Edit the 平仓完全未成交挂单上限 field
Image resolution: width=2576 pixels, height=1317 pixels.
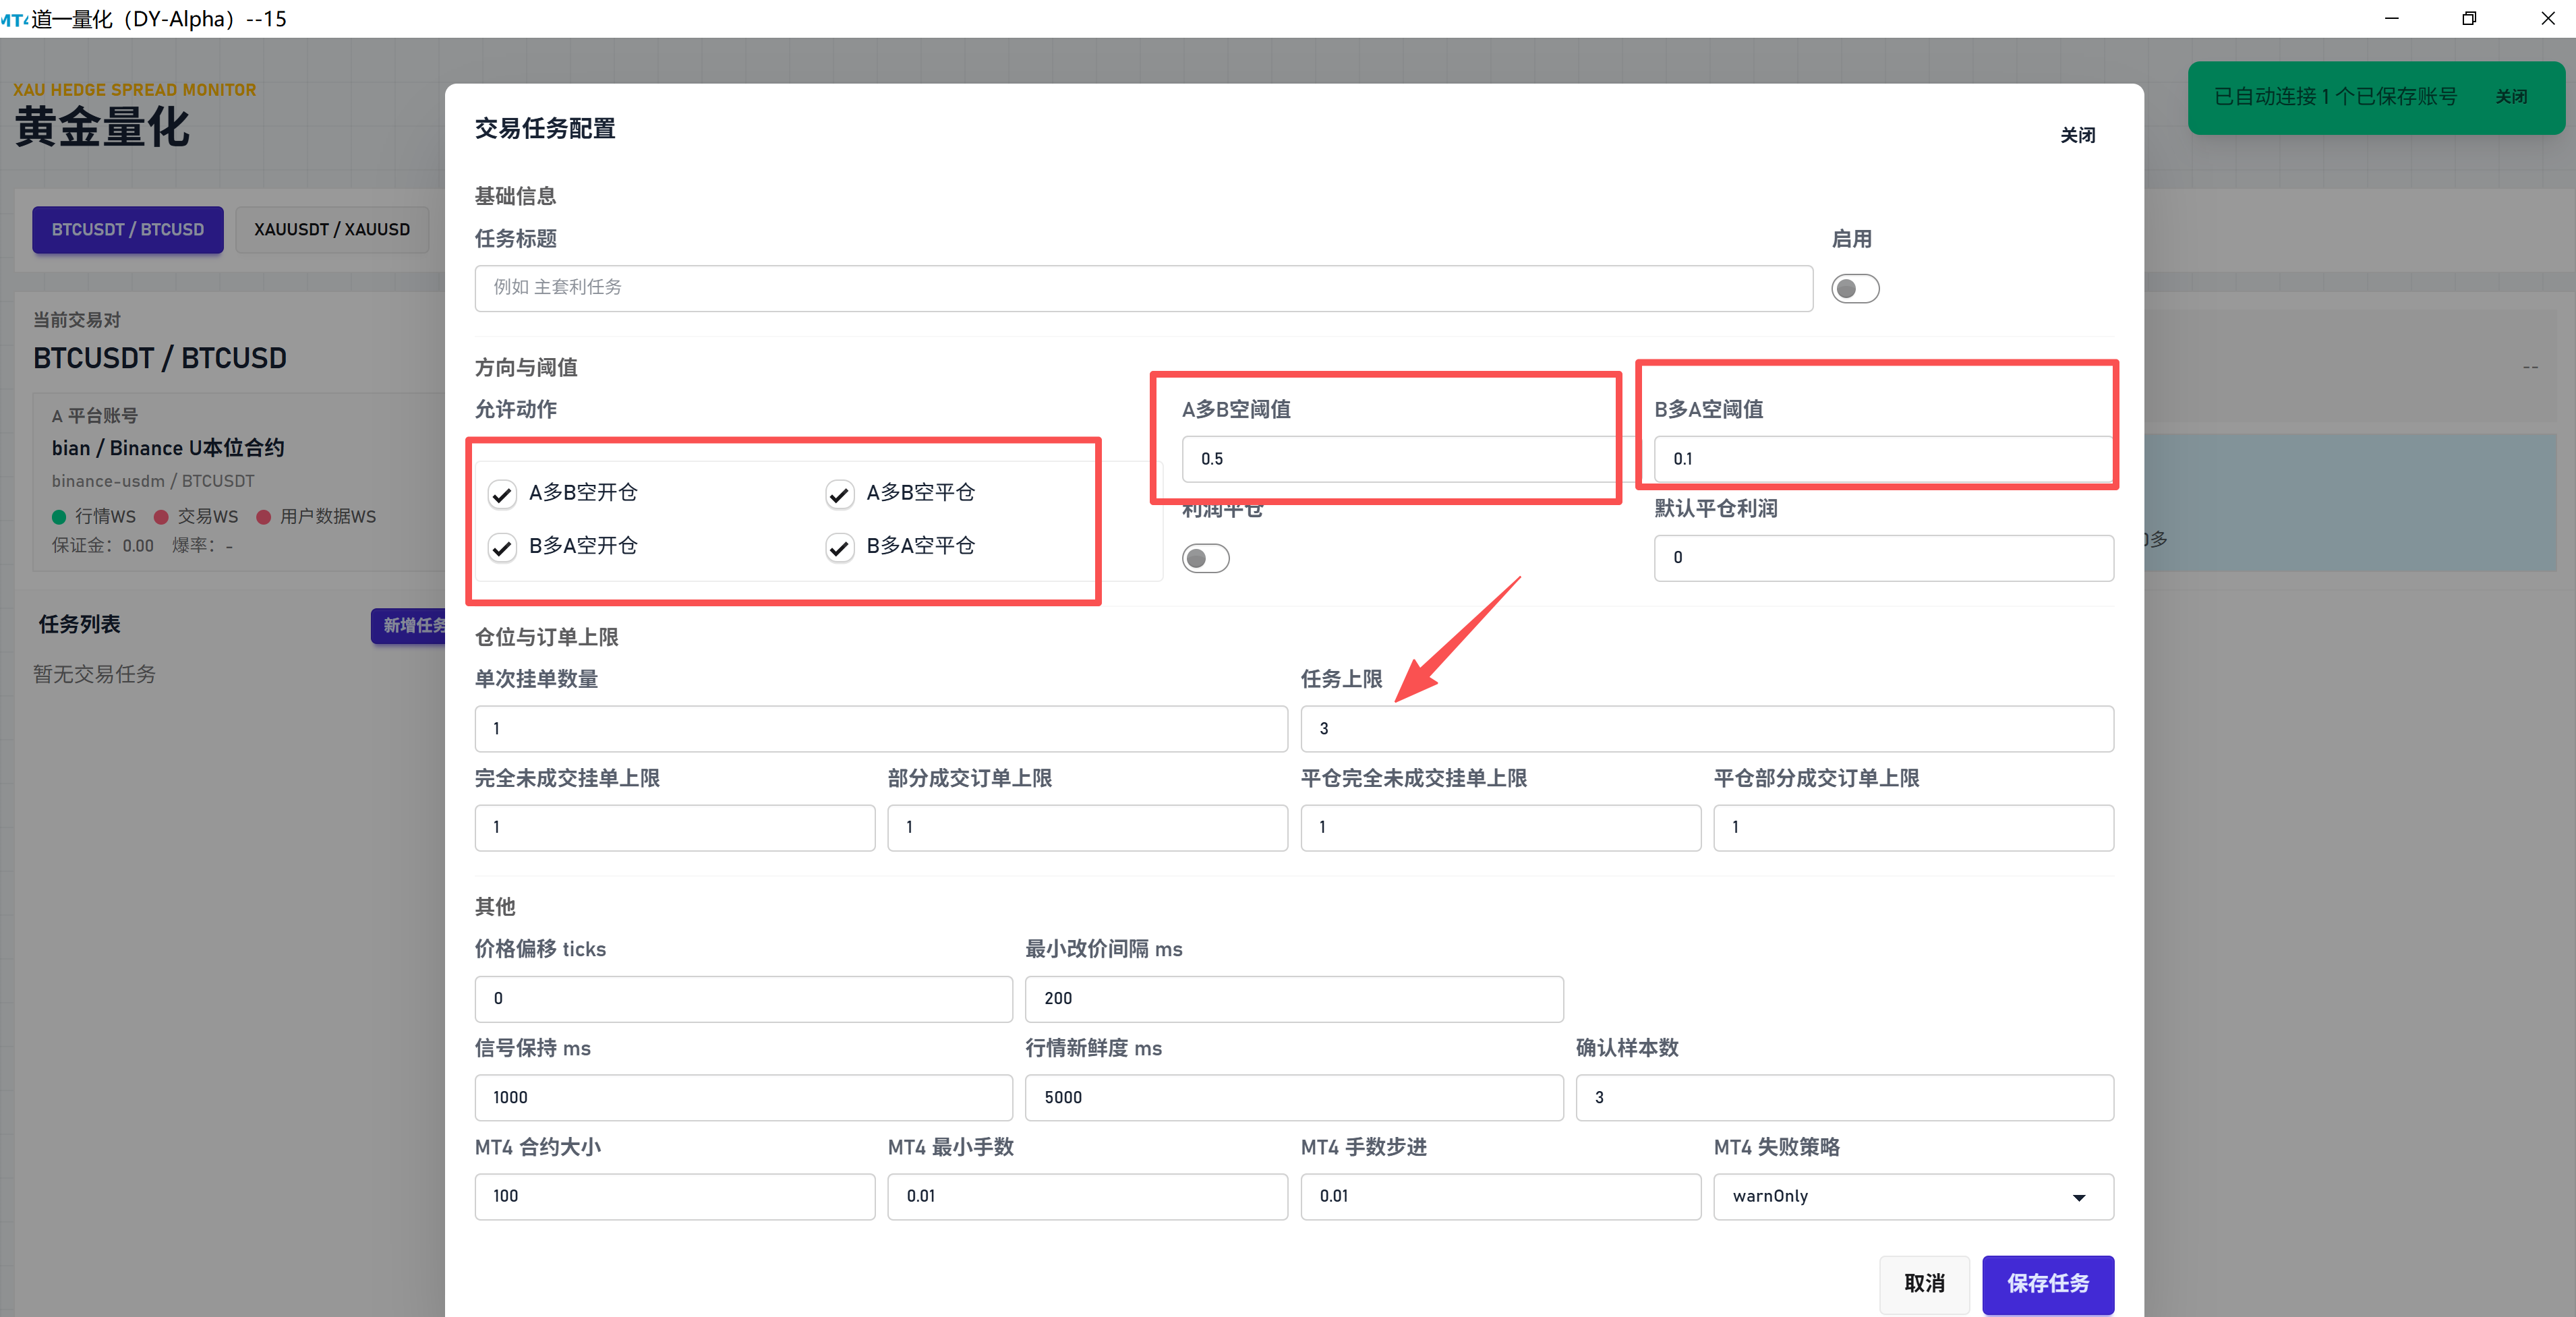click(x=1500, y=828)
